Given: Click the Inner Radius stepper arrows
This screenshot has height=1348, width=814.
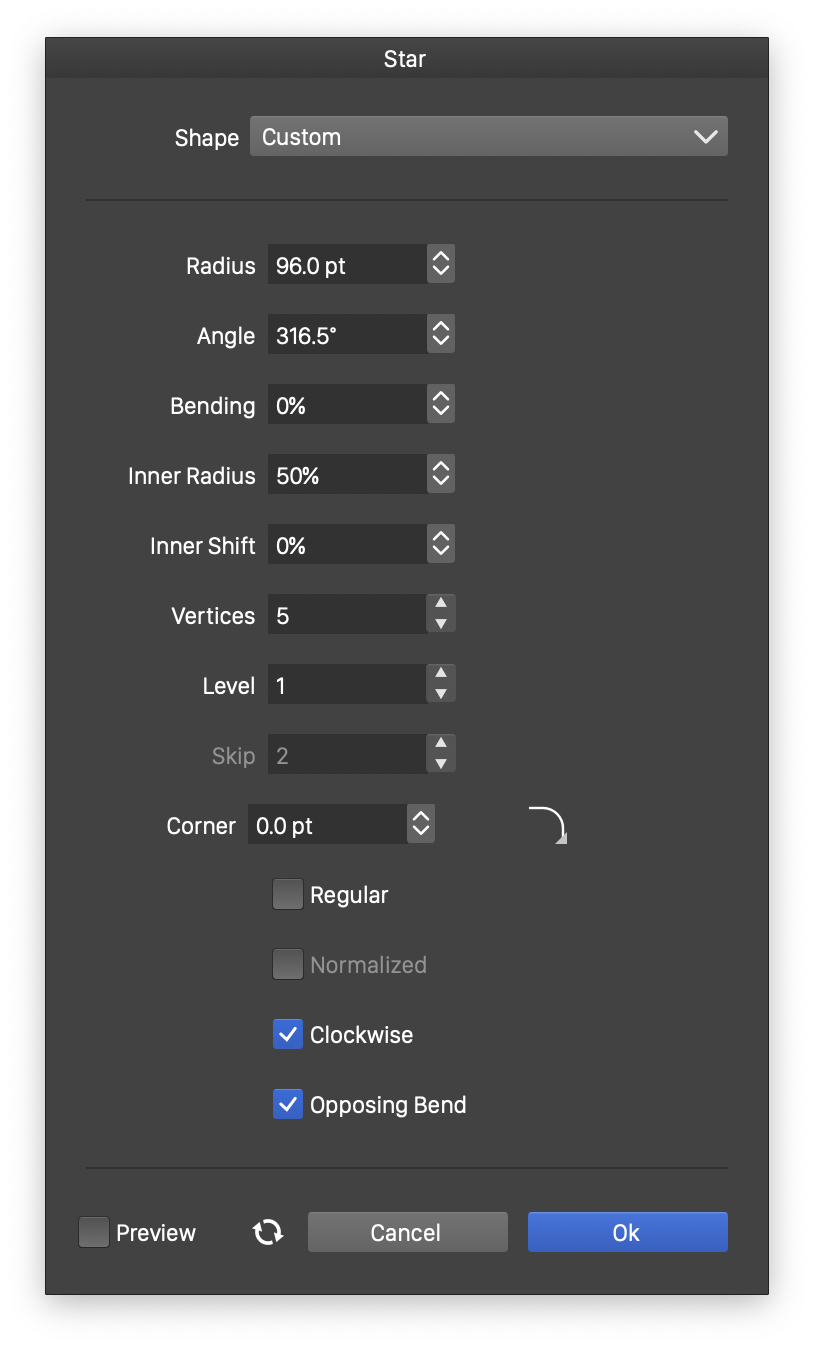Looking at the screenshot, I should (441, 475).
